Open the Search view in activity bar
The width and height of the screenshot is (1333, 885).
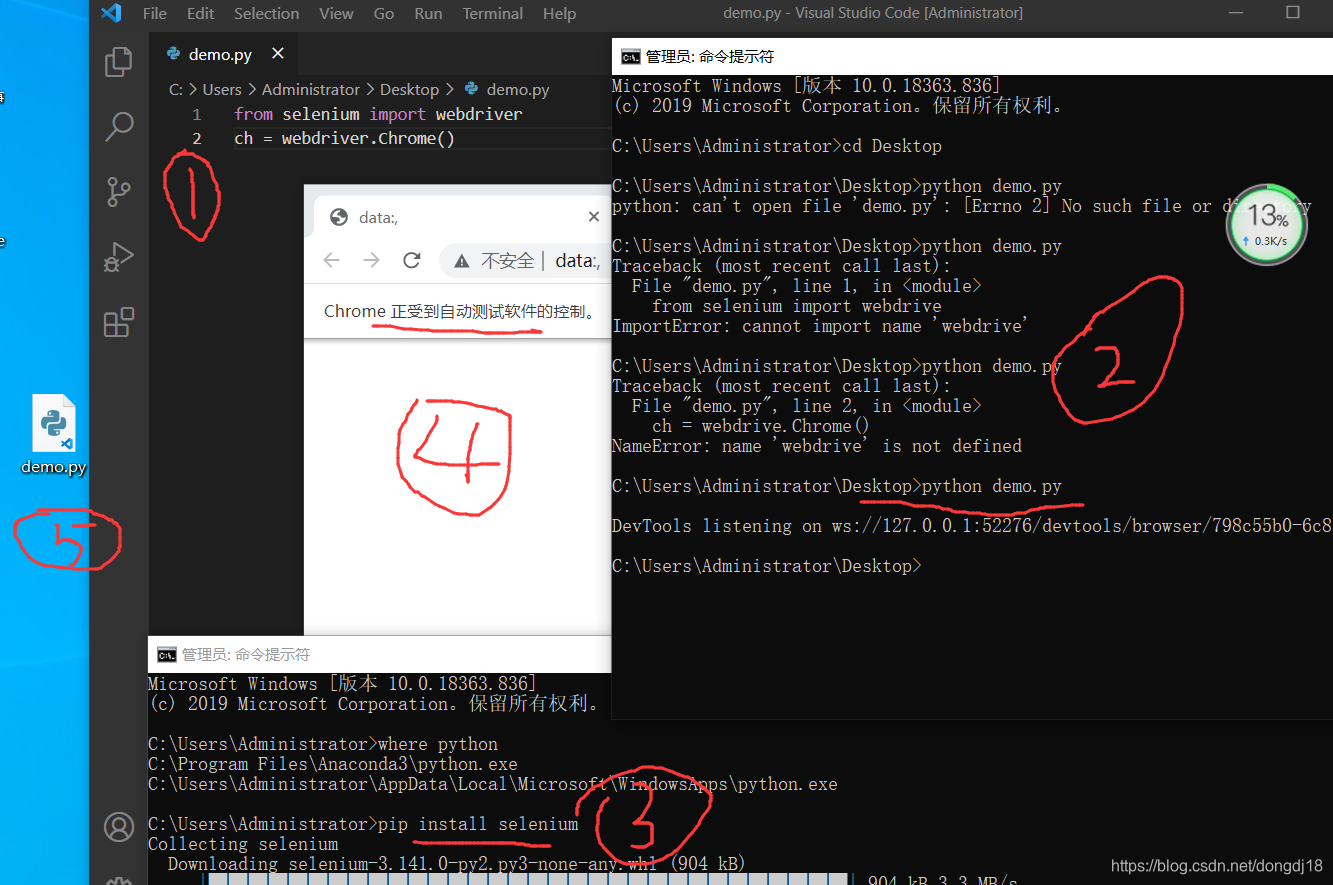(x=119, y=126)
